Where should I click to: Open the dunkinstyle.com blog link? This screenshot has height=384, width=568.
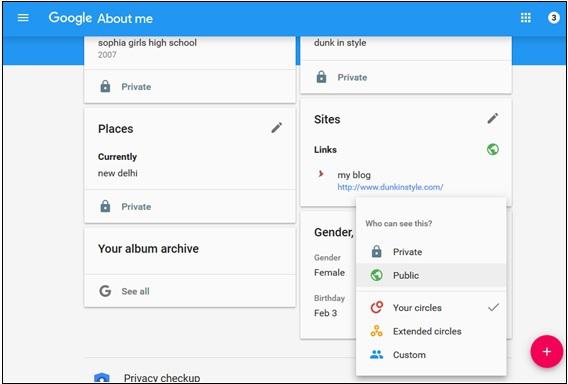[390, 187]
